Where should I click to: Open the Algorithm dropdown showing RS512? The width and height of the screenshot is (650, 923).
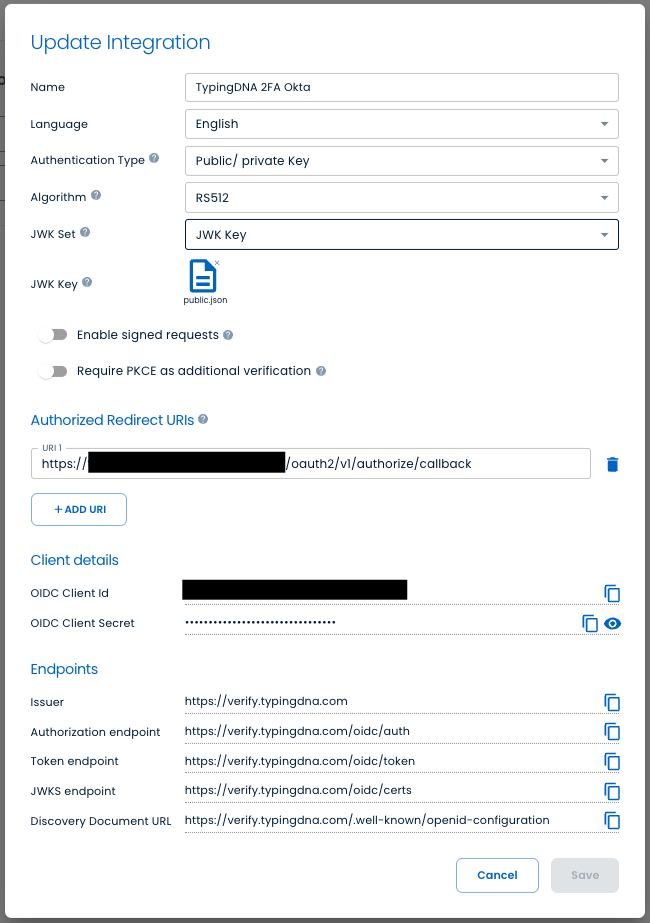pos(402,198)
